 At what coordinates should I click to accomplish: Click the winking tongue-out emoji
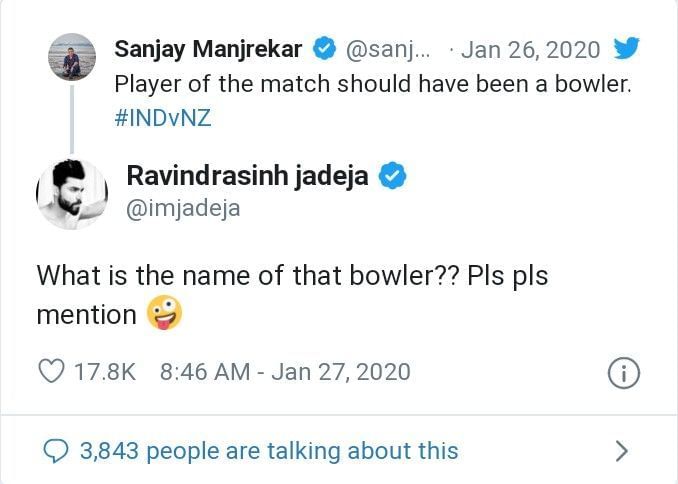click(164, 315)
